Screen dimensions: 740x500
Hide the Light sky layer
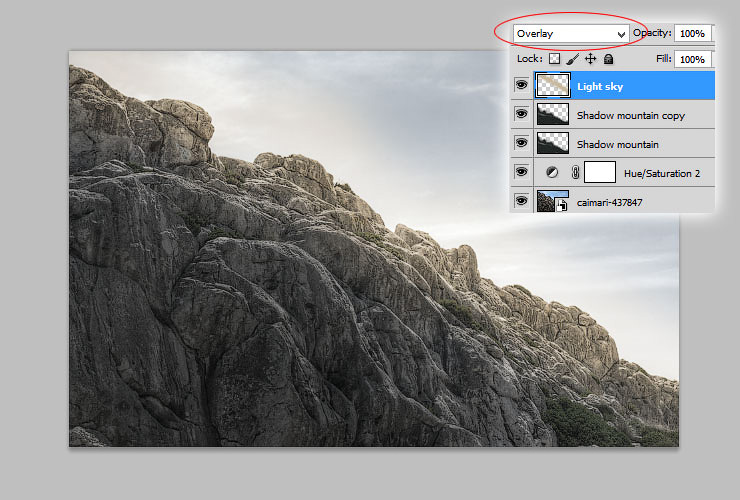click(x=521, y=85)
